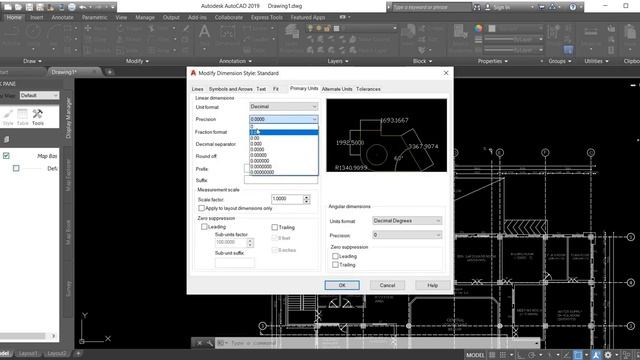Check Leading under angular Zero suppression
Viewport: 640px width, 360px height.
click(335, 256)
